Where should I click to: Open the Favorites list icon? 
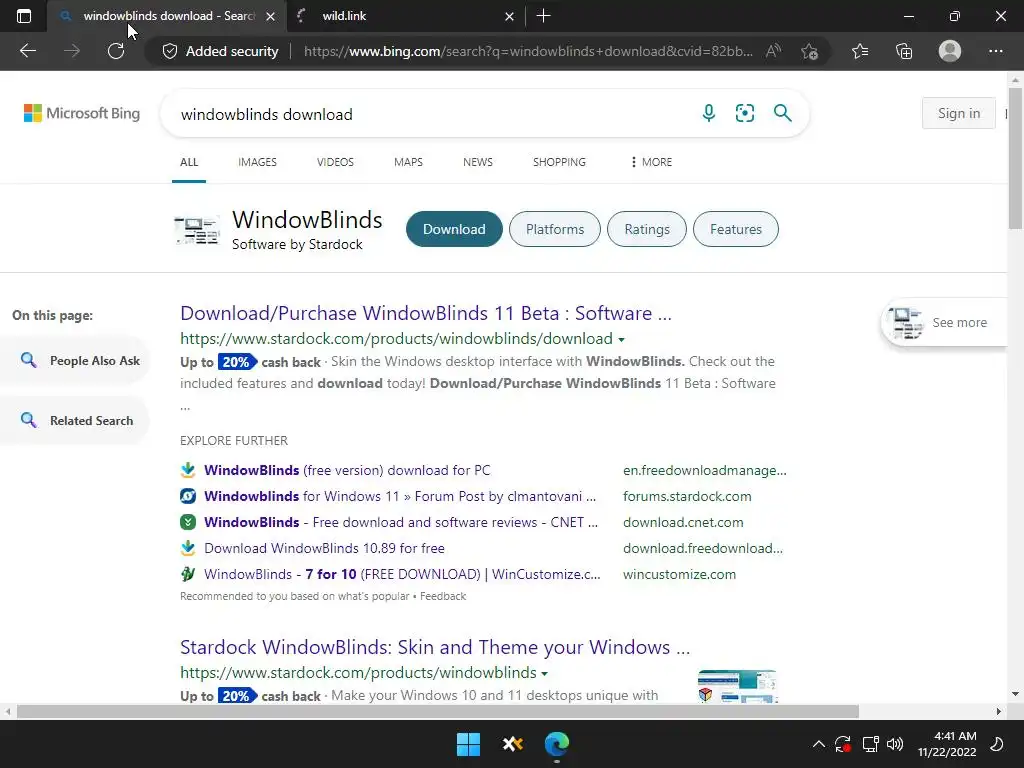point(860,51)
